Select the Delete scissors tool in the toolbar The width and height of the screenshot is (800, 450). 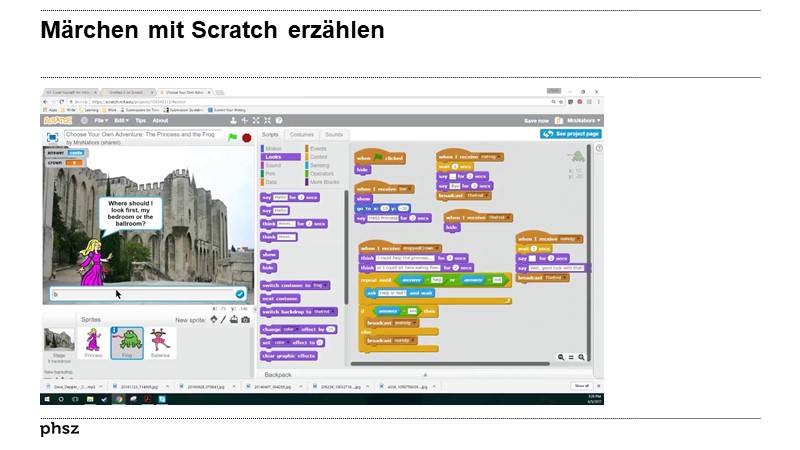pos(244,120)
